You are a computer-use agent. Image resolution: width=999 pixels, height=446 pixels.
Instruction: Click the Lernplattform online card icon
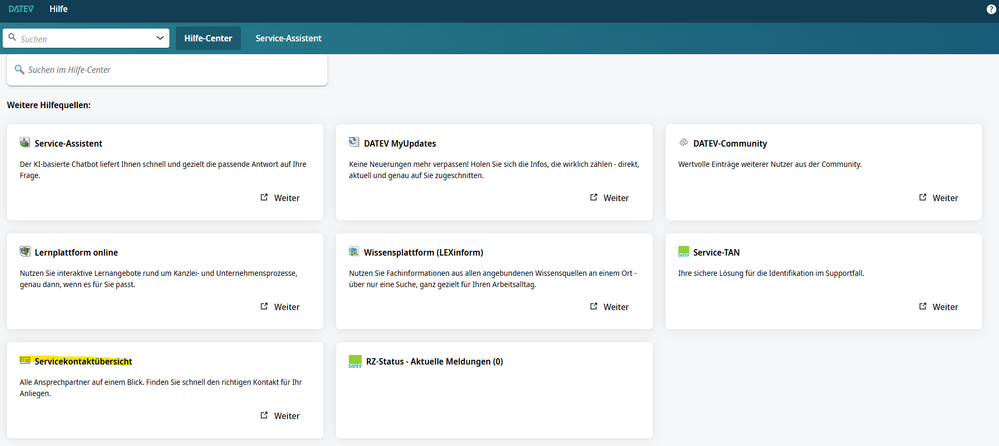(x=25, y=251)
